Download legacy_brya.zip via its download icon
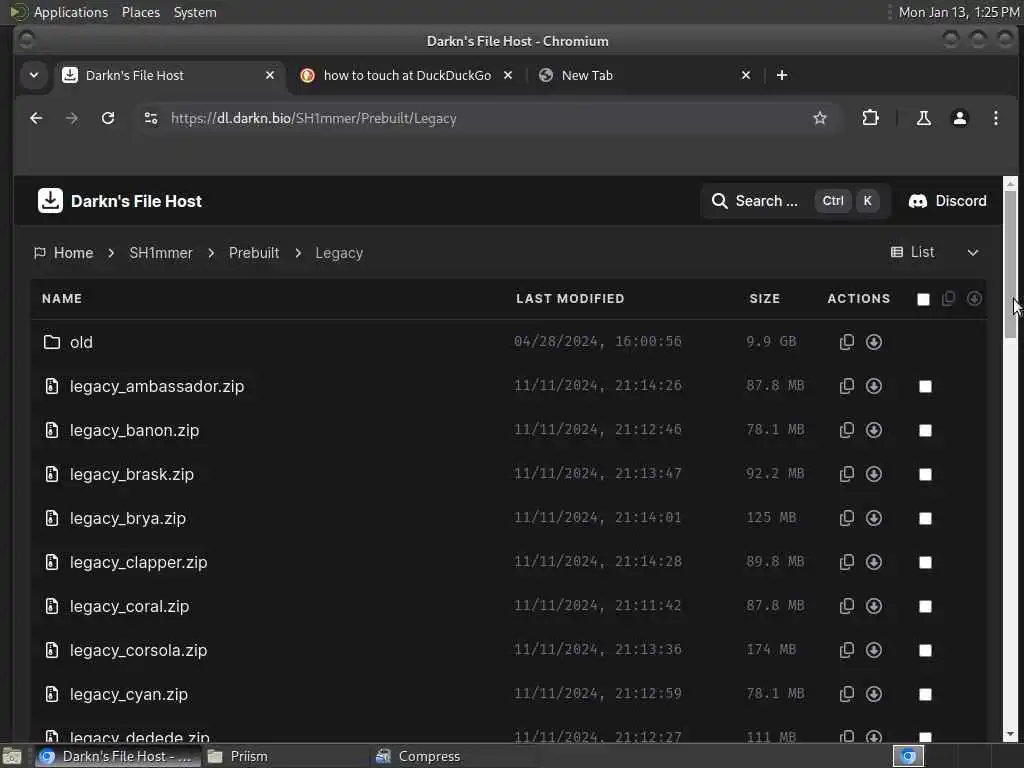Viewport: 1024px width, 768px height. coord(874,518)
